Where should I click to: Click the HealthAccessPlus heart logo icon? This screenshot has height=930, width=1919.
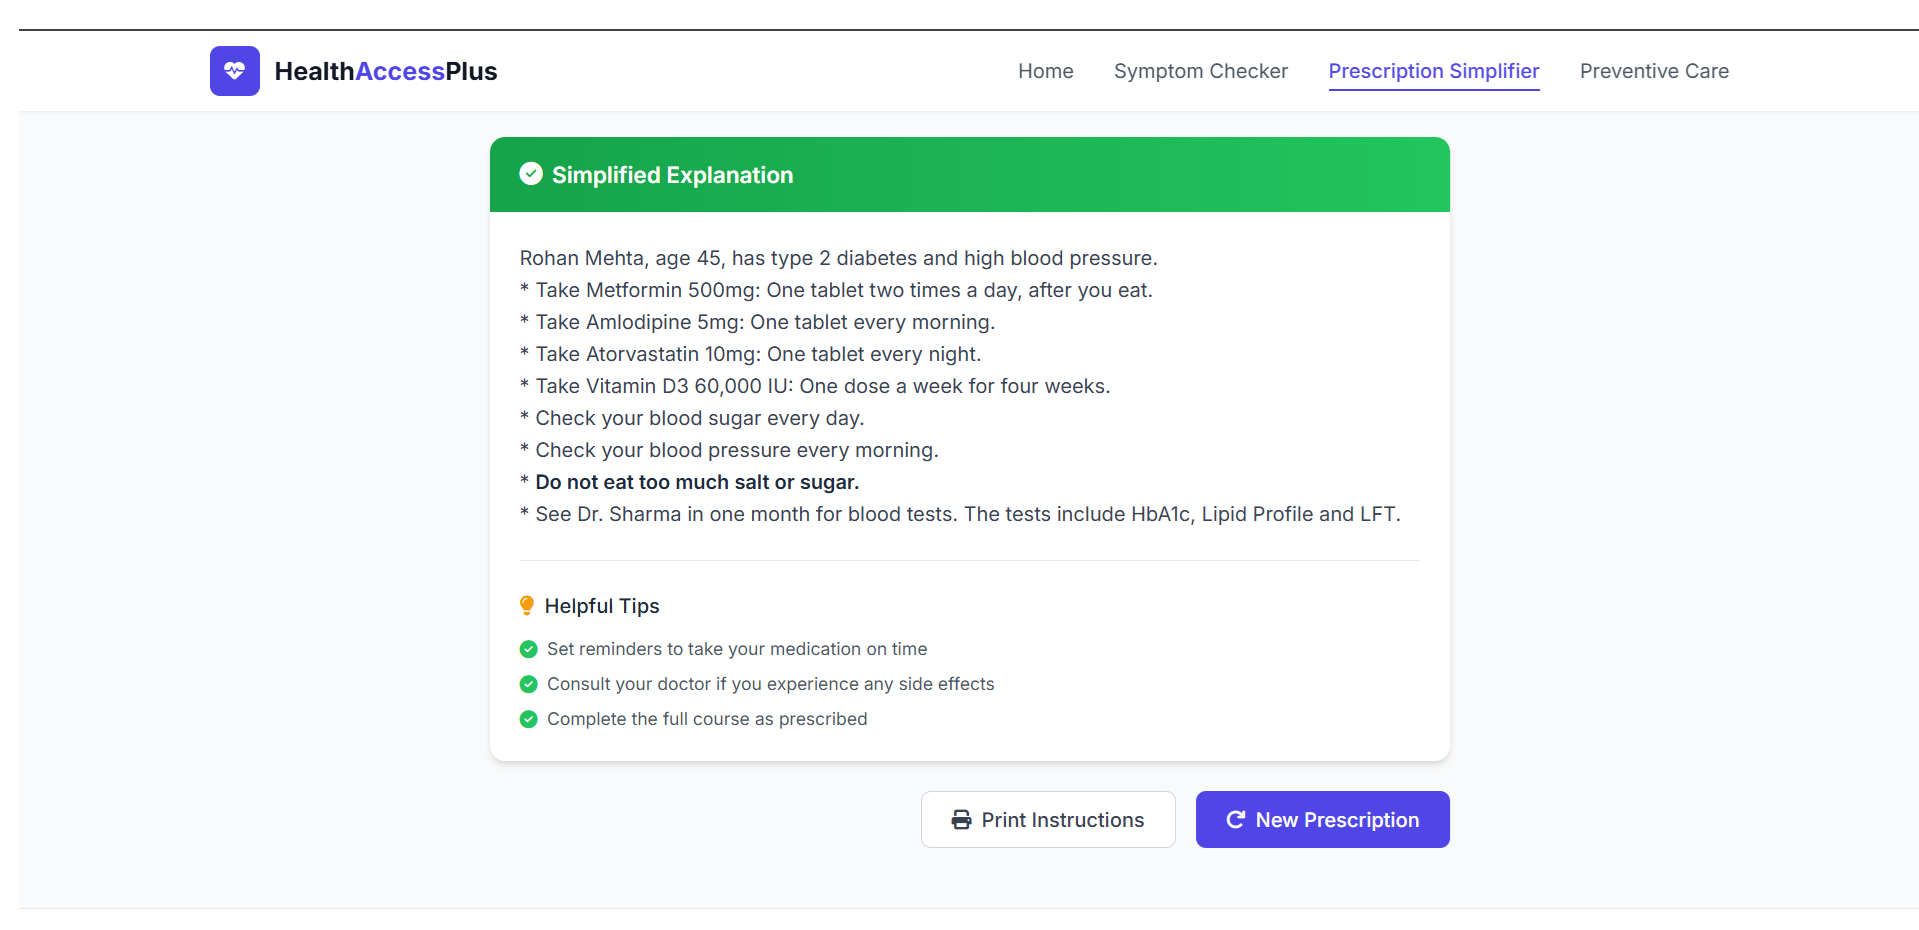pos(234,71)
